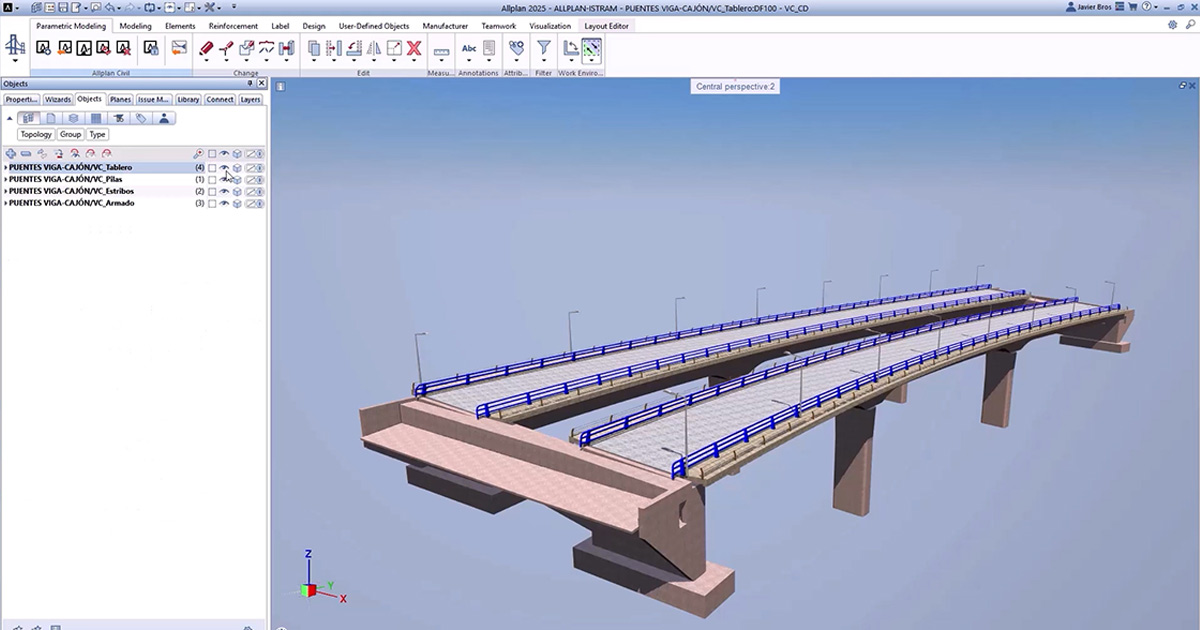Click the bridge icon in Allplan Civil
Screen dimensions: 1200x630
click(x=15, y=45)
